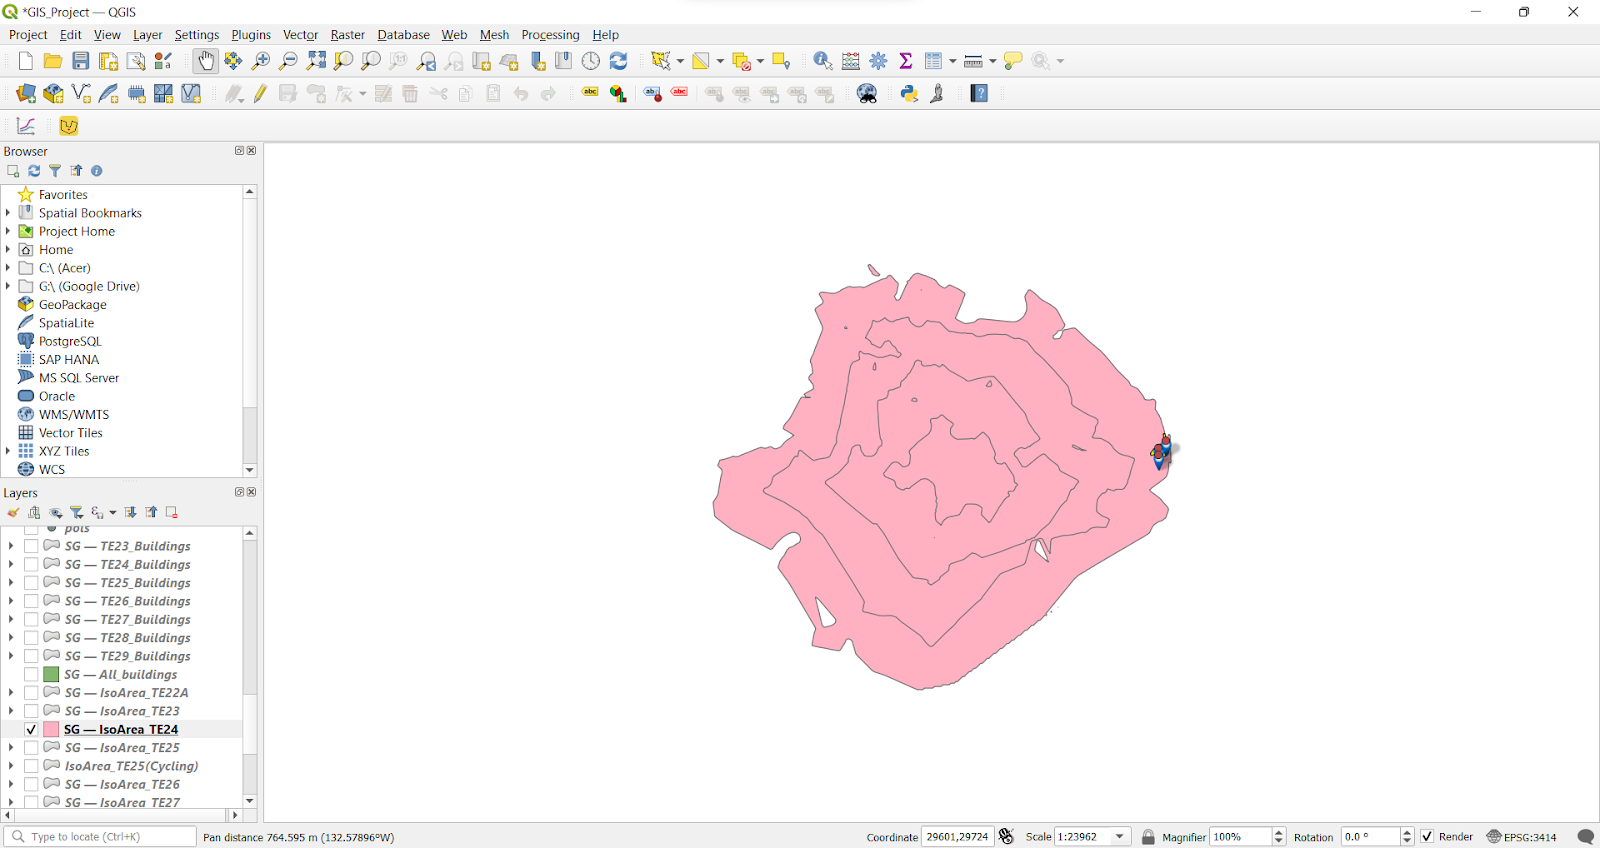Uncheck the SG — IsoArea_TE24 layer checkbox

(31, 730)
